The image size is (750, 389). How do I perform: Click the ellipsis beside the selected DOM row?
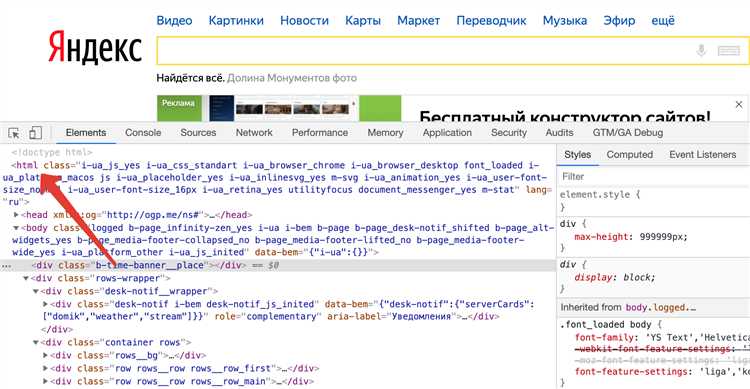pos(6,266)
